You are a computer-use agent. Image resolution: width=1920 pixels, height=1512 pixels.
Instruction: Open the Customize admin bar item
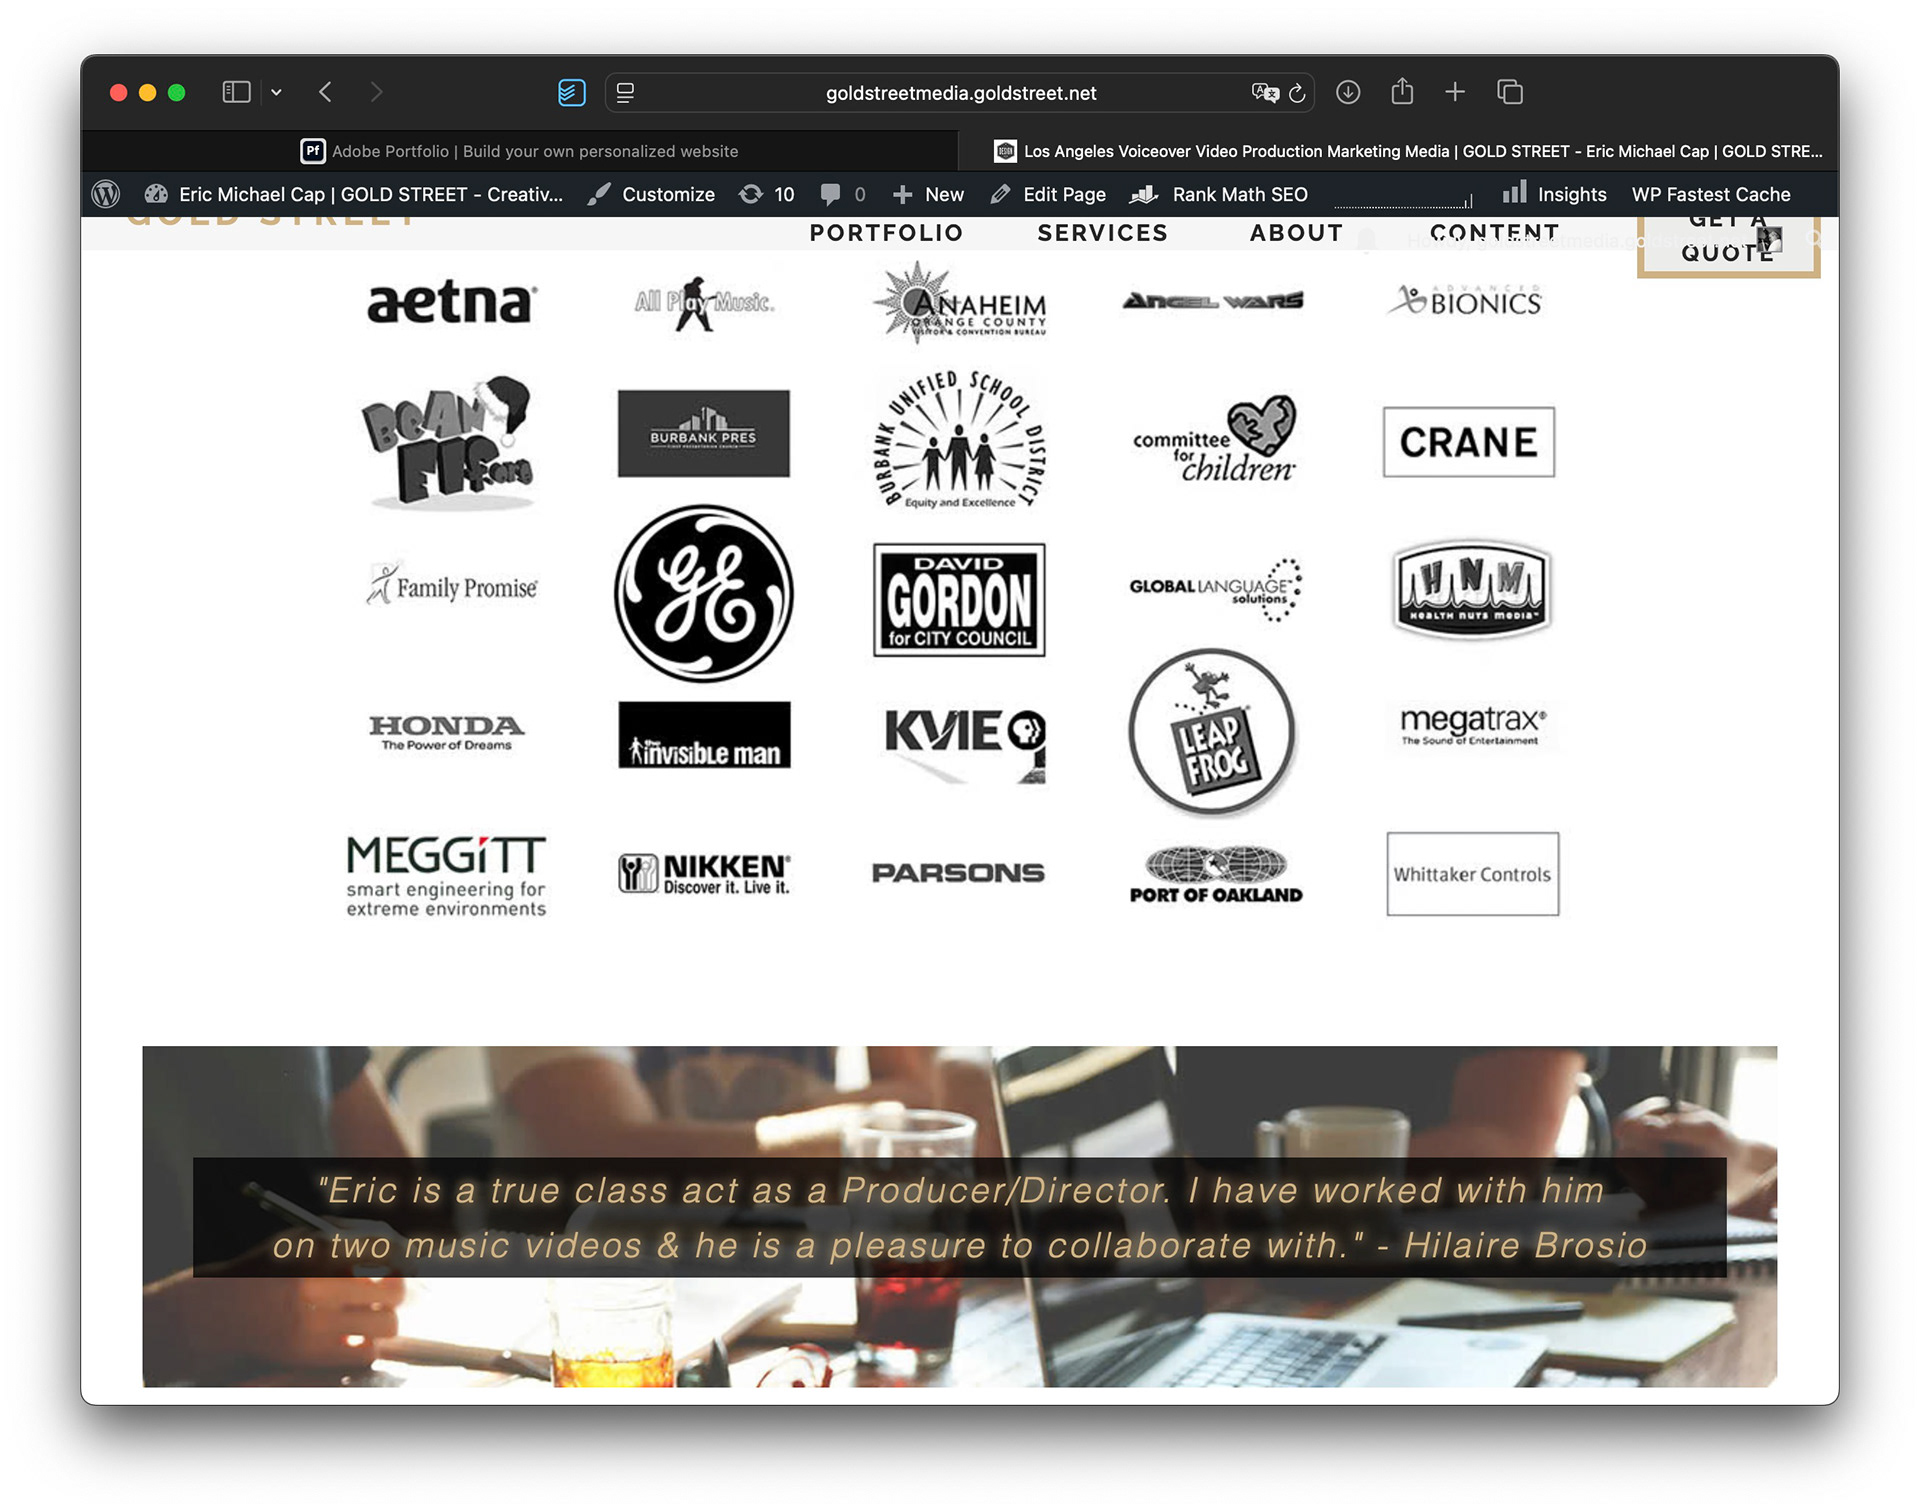[651, 194]
